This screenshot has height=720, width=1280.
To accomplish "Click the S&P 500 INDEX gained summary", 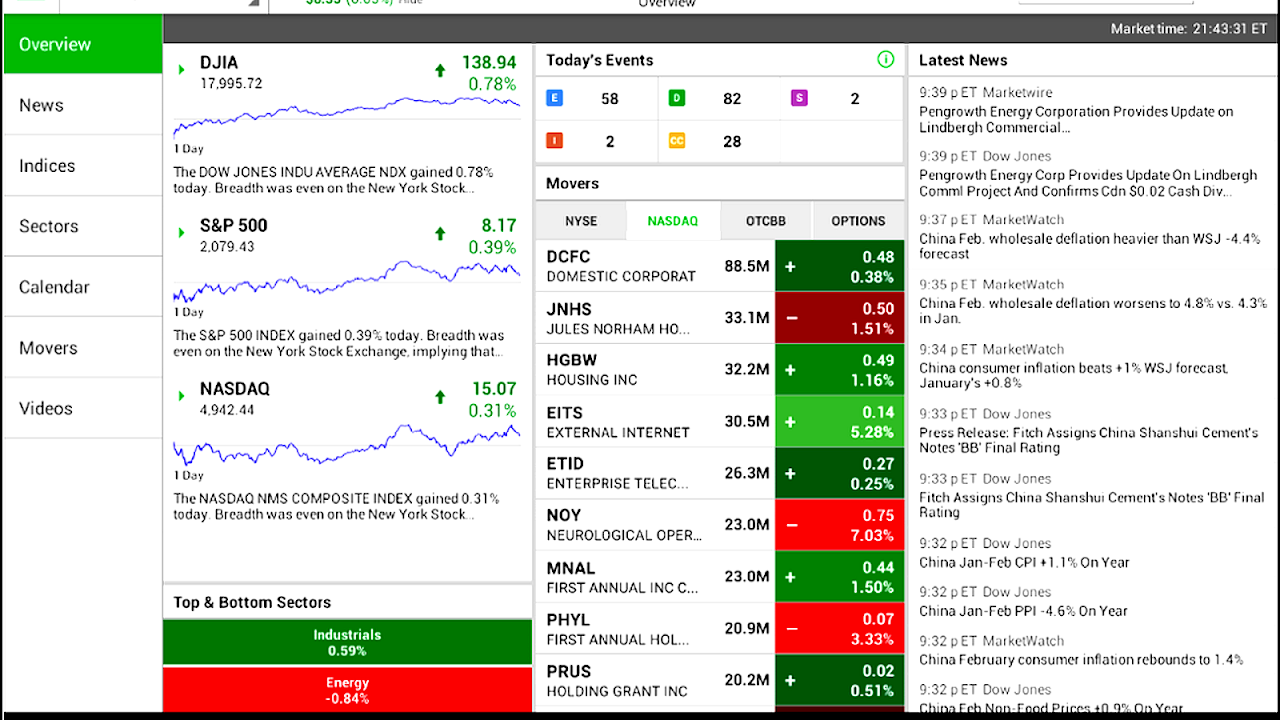I will coord(339,343).
